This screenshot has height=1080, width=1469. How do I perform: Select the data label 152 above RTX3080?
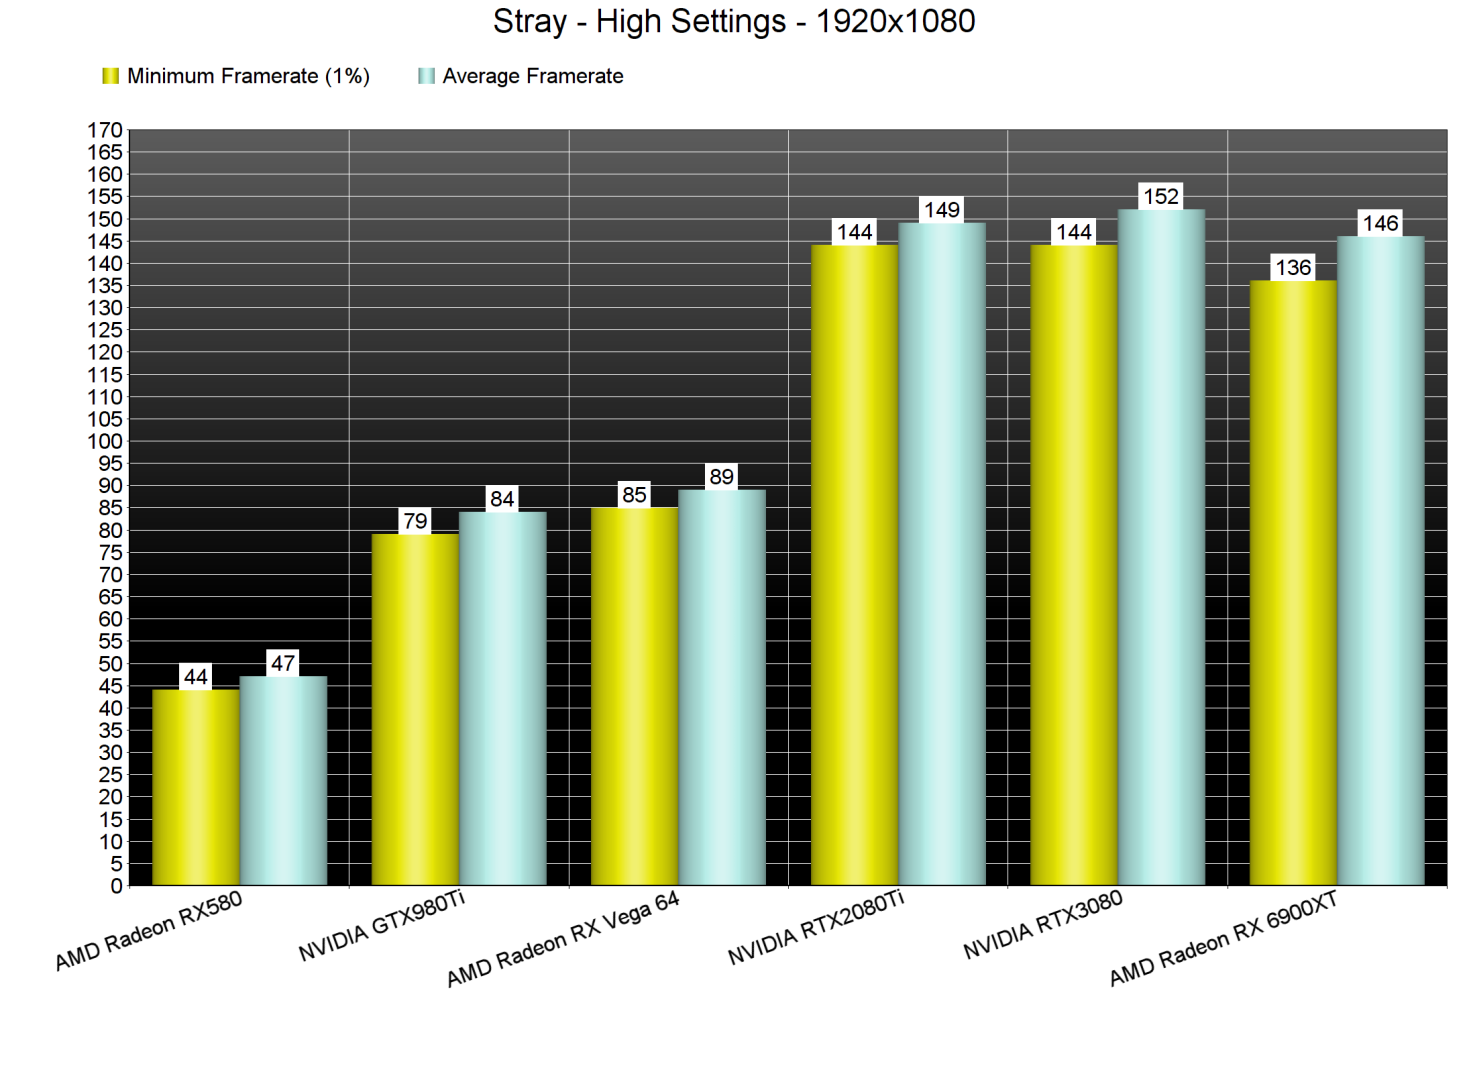point(1161,197)
